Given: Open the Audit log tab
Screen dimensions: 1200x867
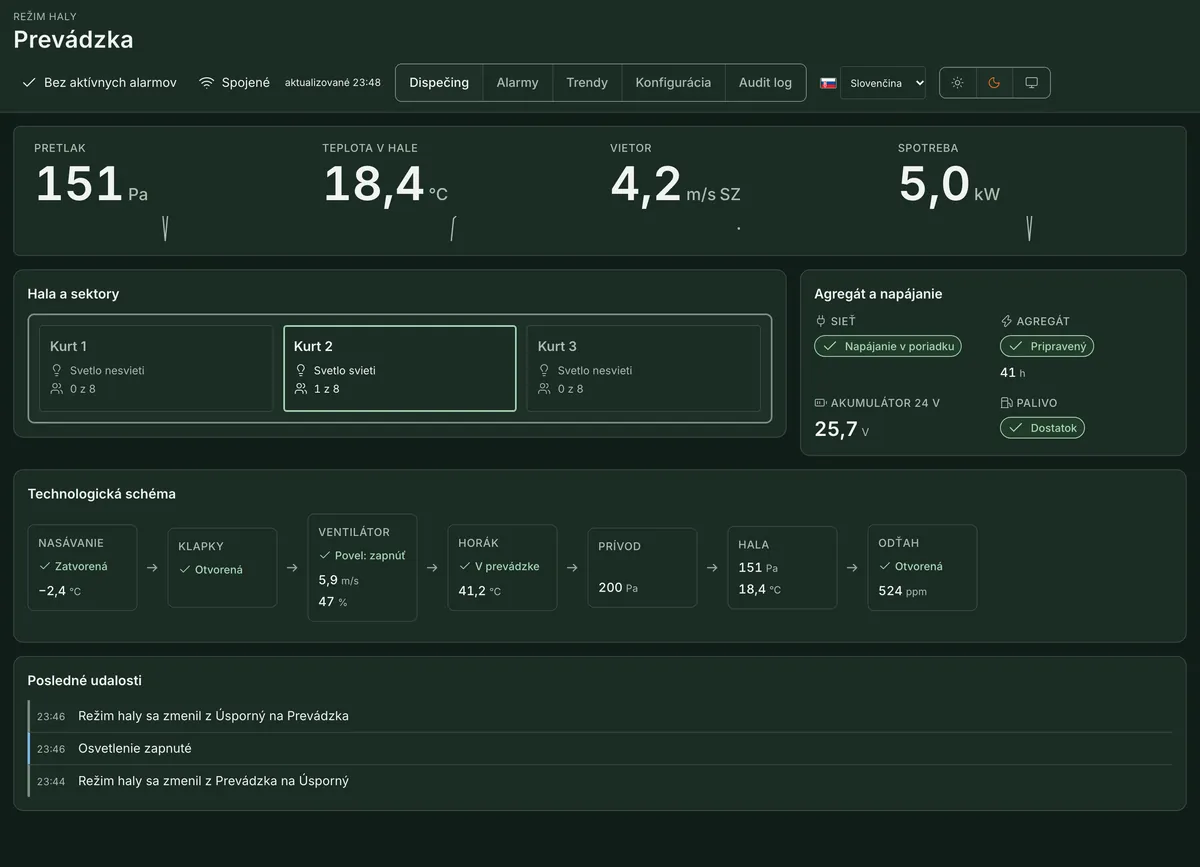Looking at the screenshot, I should point(765,83).
